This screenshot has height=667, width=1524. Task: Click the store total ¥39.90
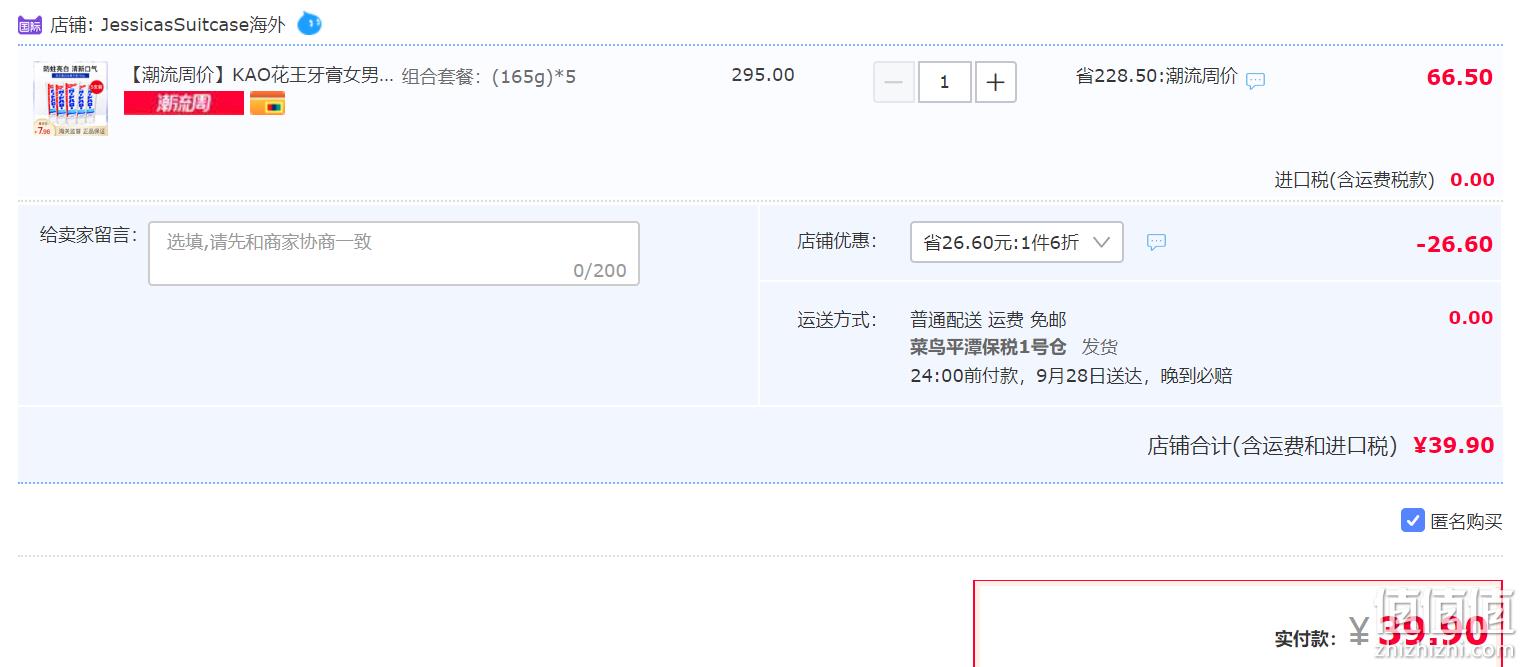[x=1453, y=445]
